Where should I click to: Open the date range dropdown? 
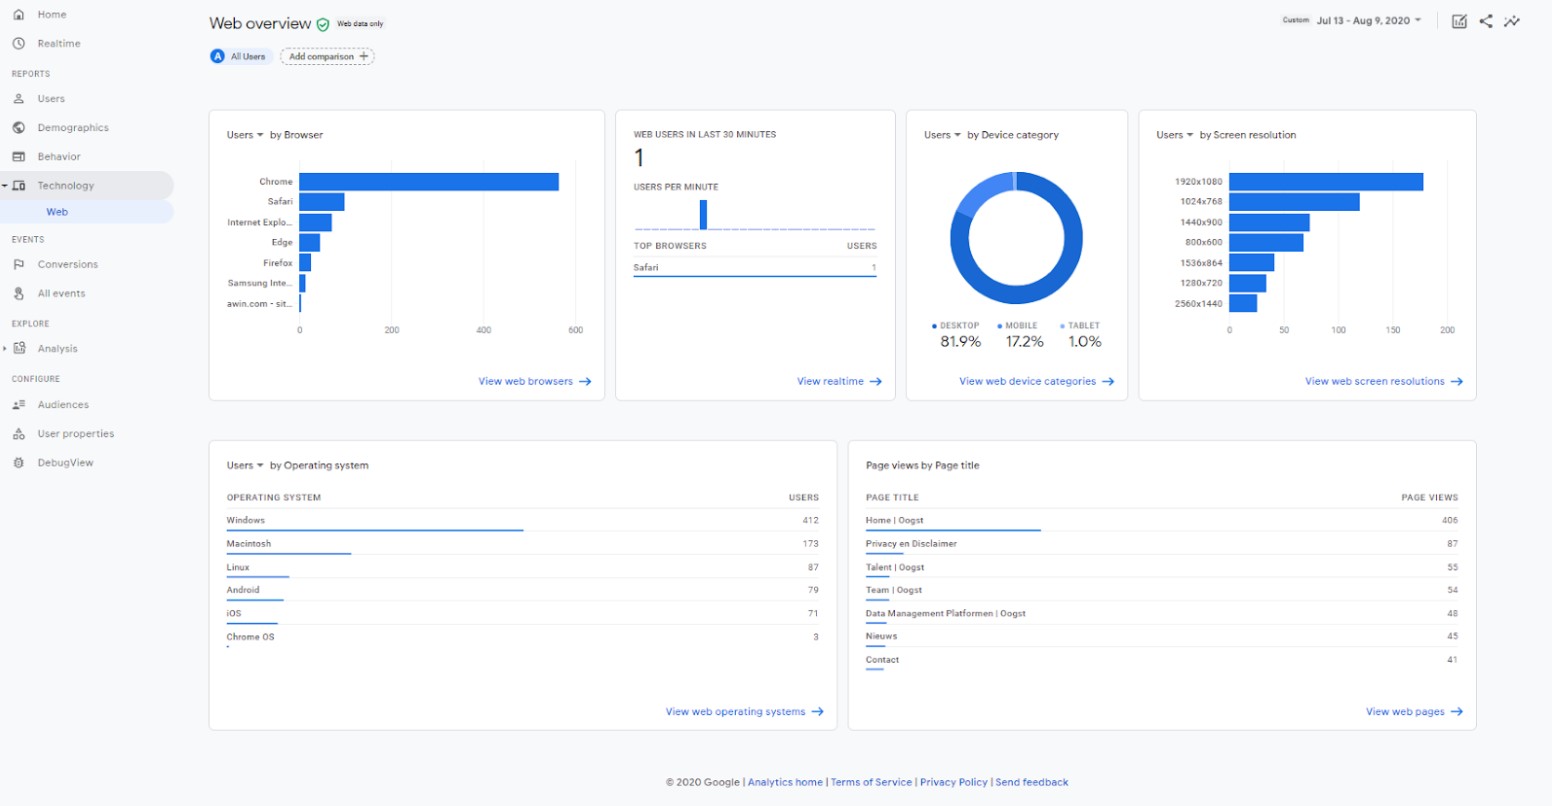tap(1354, 21)
